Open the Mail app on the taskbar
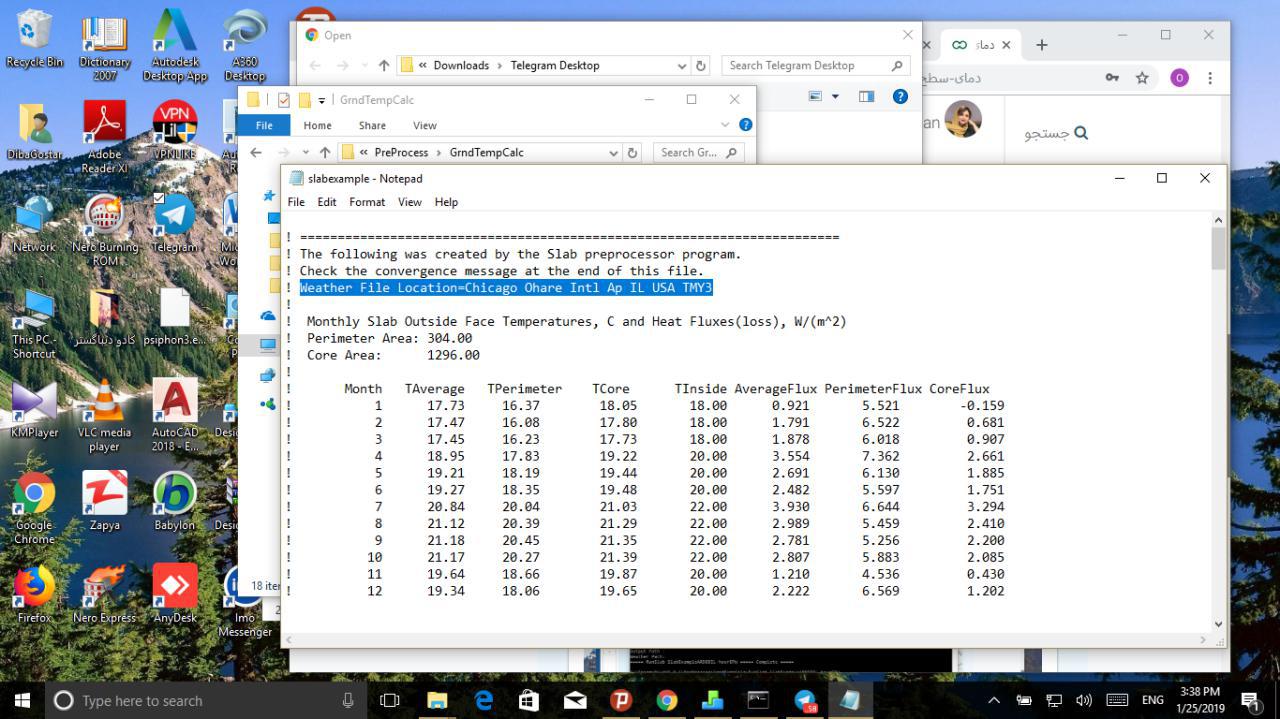This screenshot has width=1280, height=719. (575, 700)
